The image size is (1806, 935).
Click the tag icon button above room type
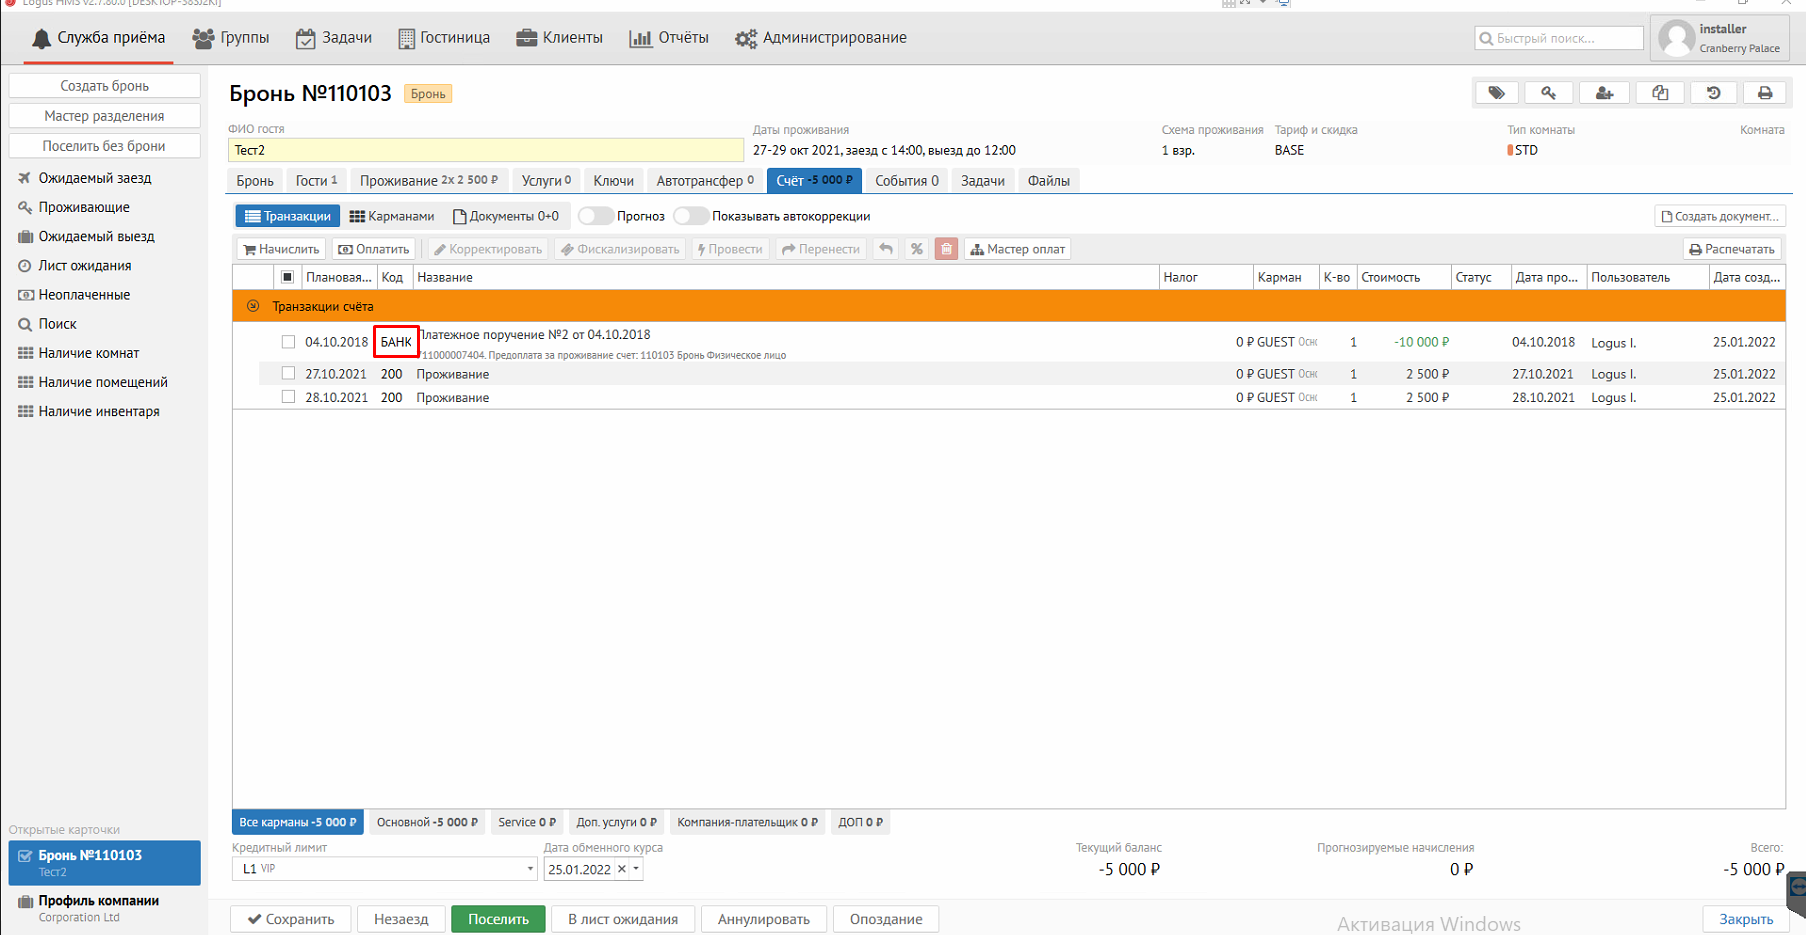[x=1496, y=93]
